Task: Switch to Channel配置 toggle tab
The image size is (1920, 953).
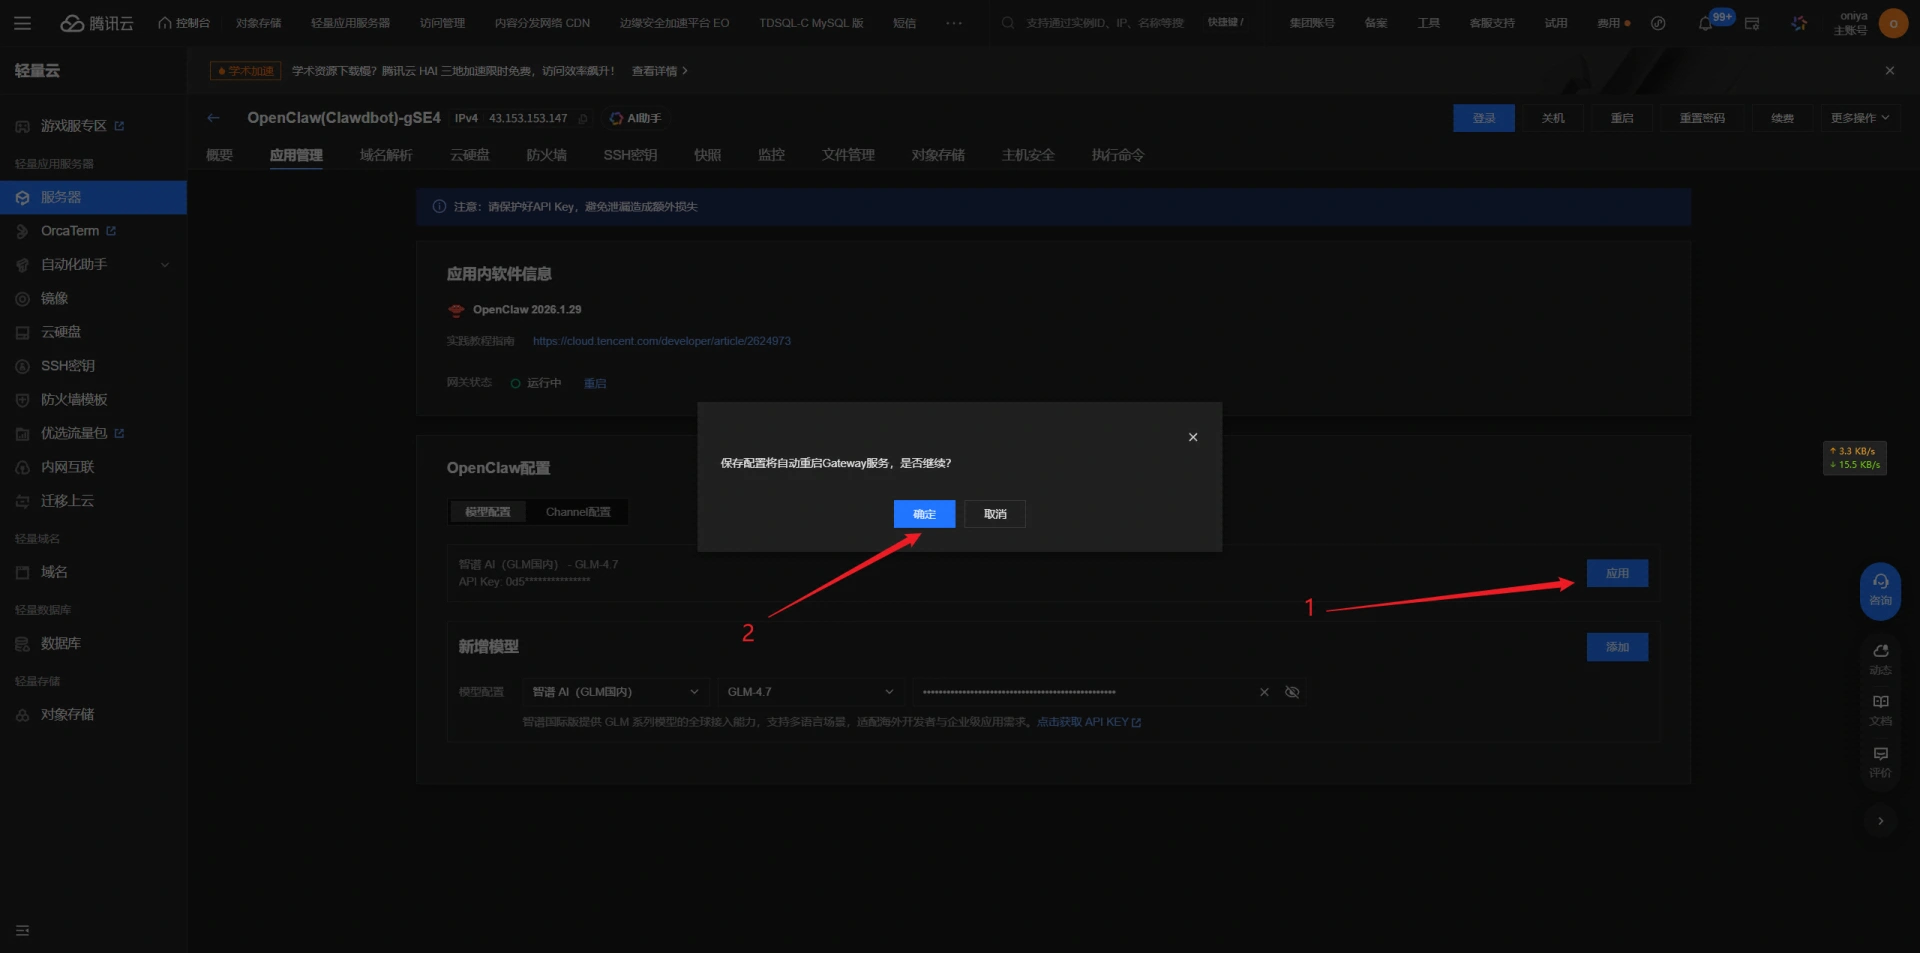Action: point(578,512)
